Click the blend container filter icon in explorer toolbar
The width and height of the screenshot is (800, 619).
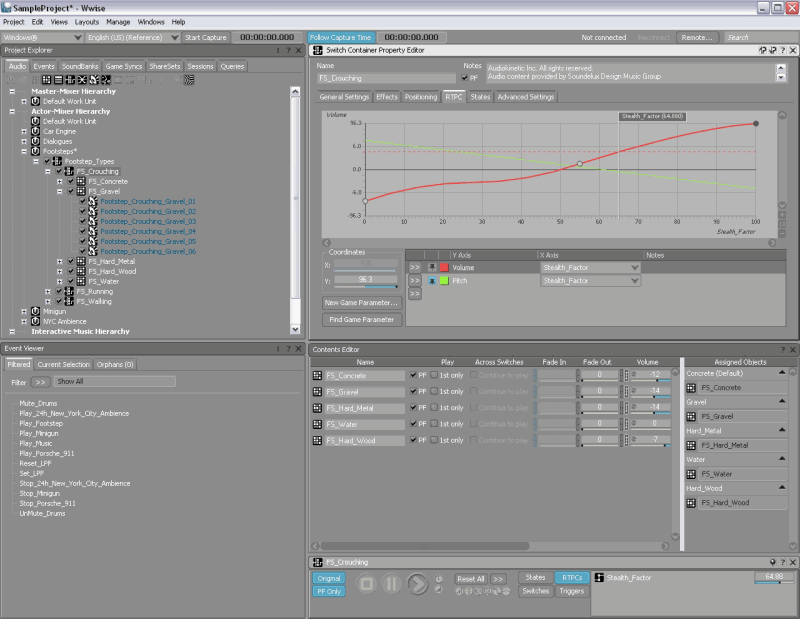click(x=82, y=80)
